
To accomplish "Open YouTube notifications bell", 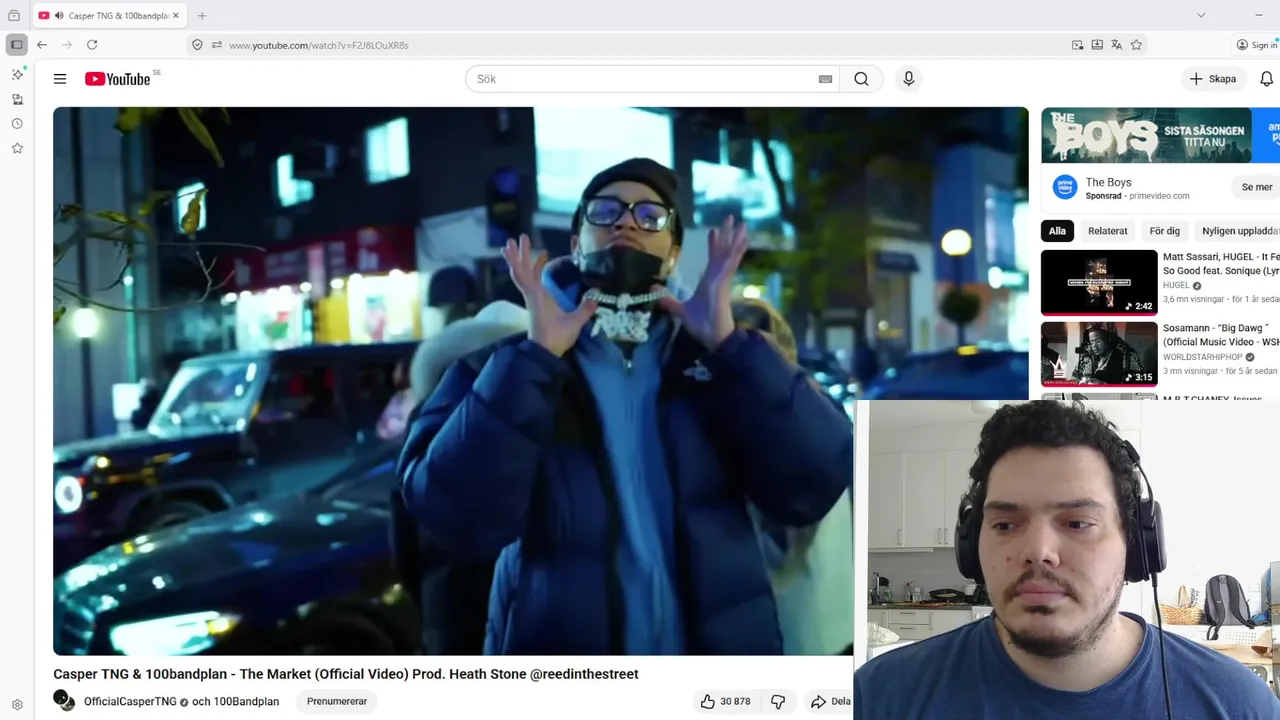I will [x=1266, y=79].
